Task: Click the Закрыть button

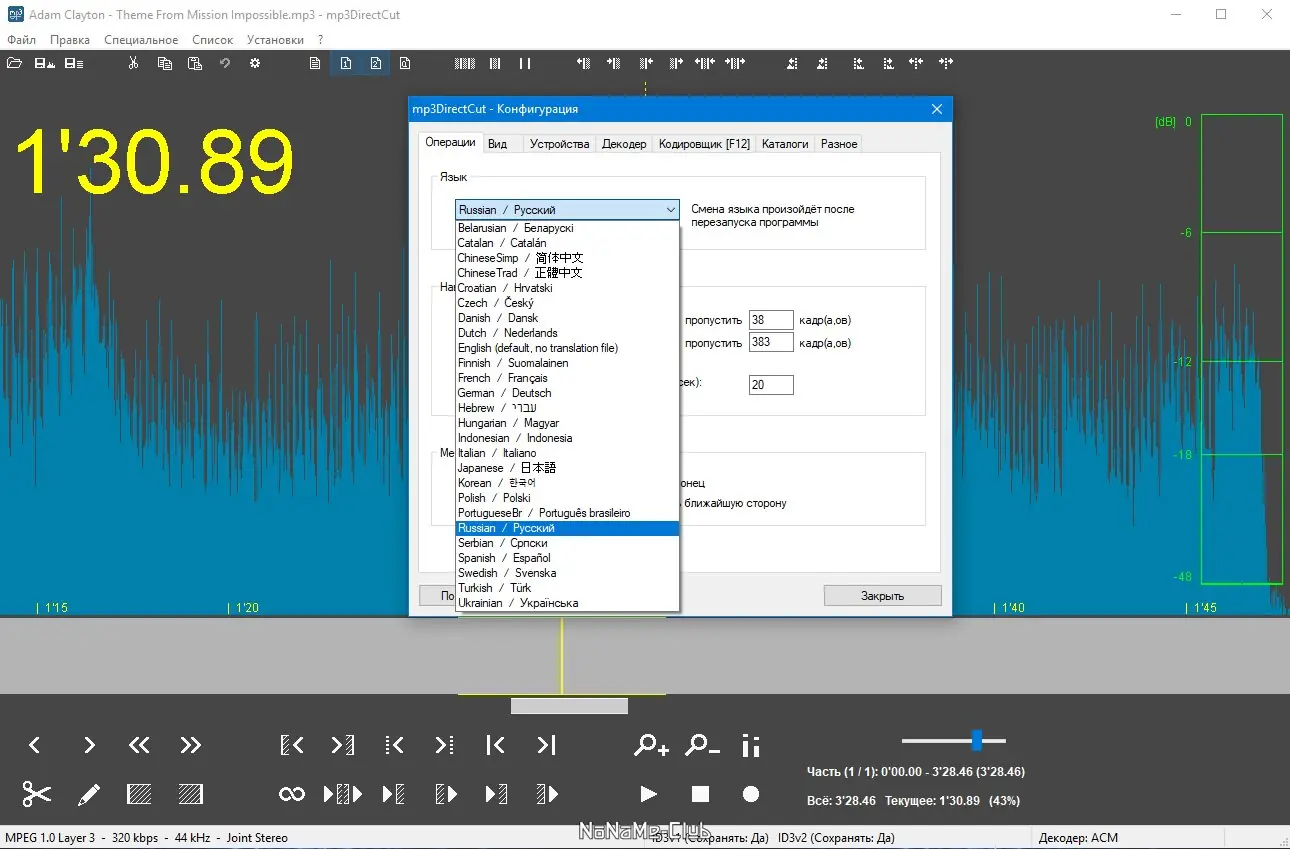Action: tap(882, 596)
